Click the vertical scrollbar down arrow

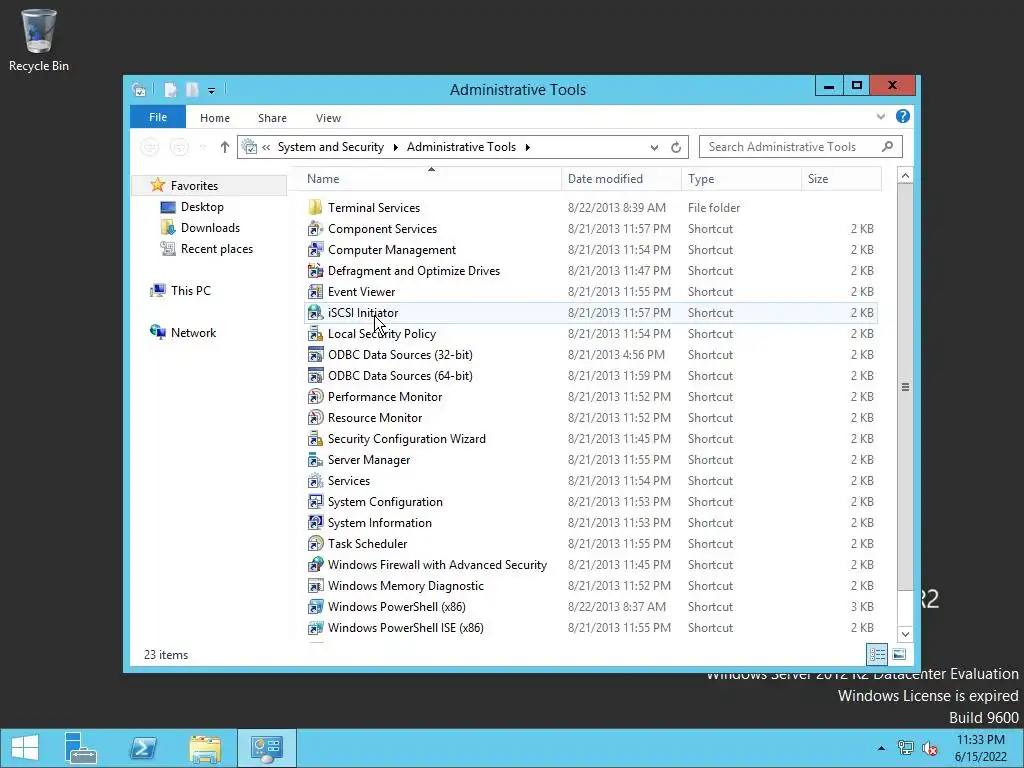pos(904,633)
